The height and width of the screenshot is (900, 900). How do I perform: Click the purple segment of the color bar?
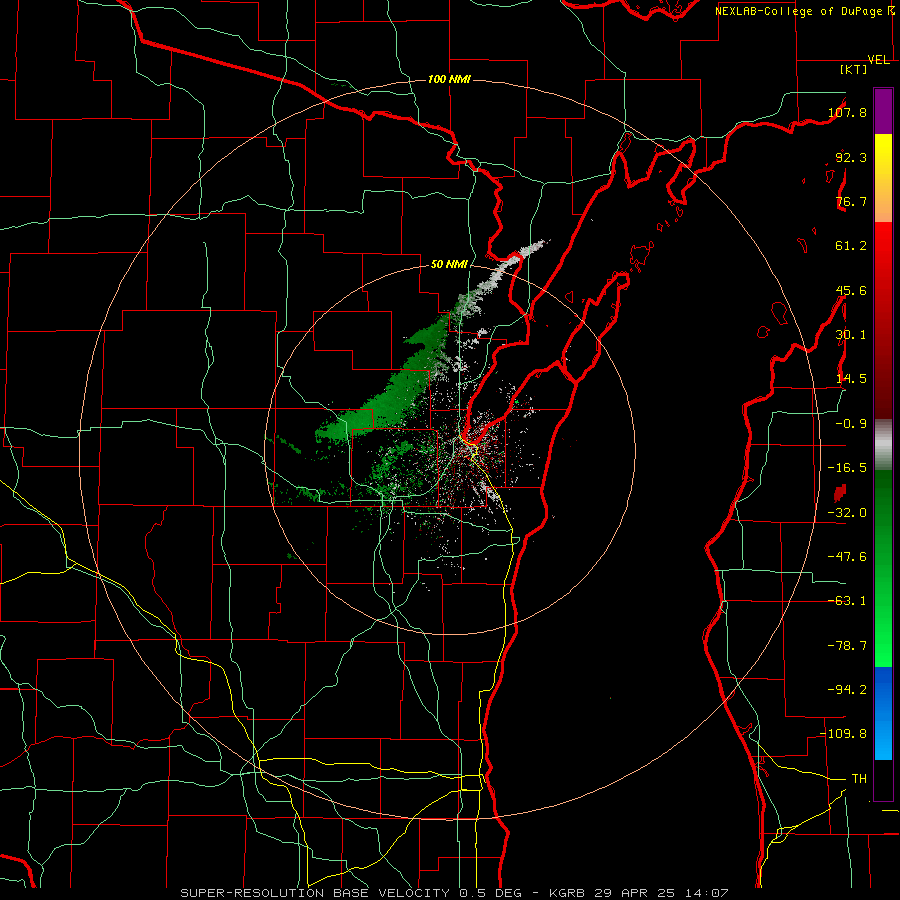pos(883,111)
